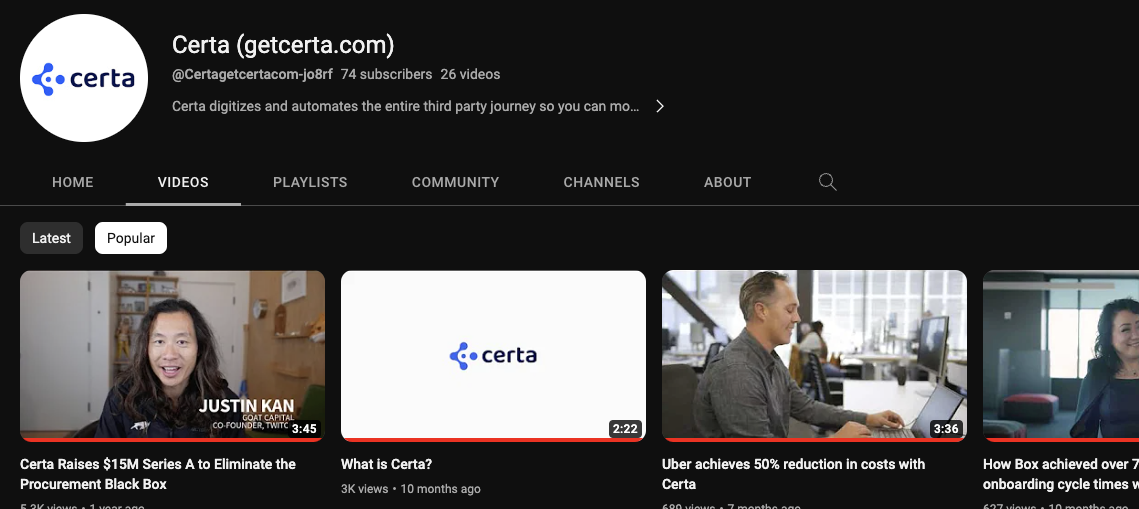
Task: Click '3K views • 10 months ago' text
Action: 410,489
